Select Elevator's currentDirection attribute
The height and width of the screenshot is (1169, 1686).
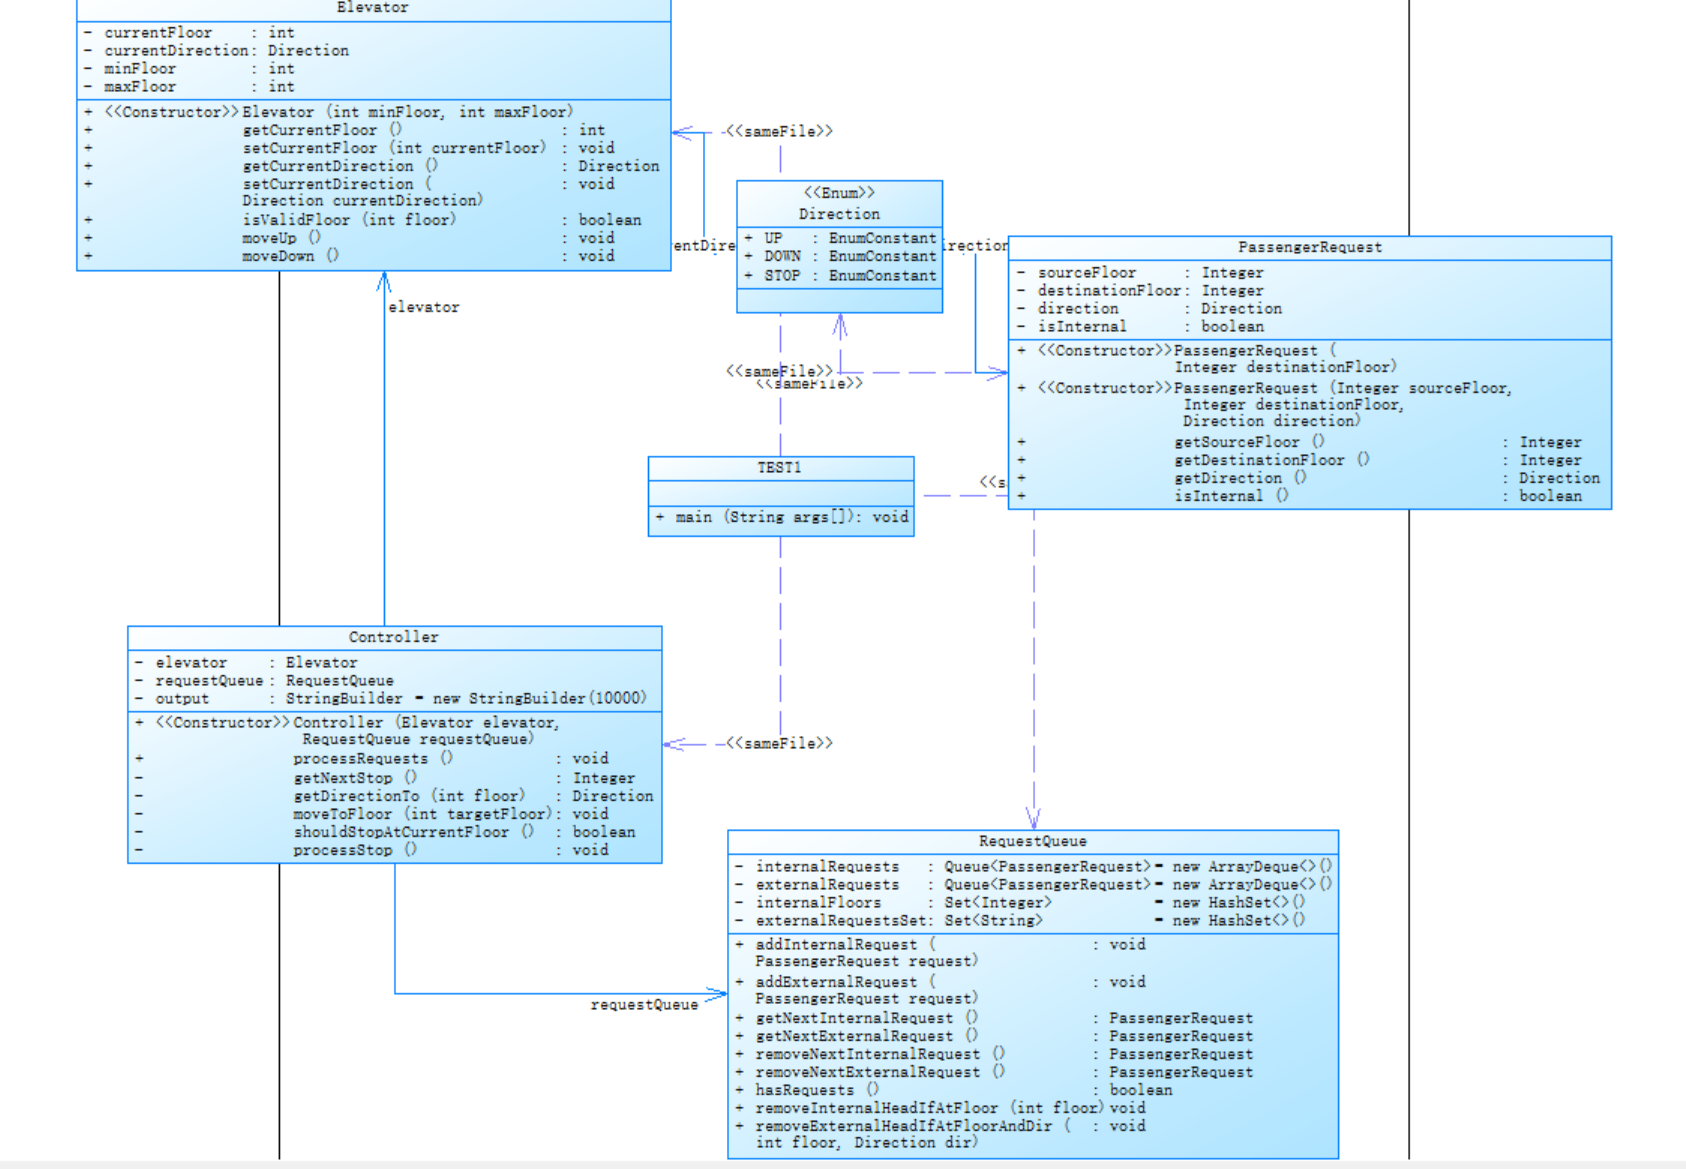click(216, 51)
